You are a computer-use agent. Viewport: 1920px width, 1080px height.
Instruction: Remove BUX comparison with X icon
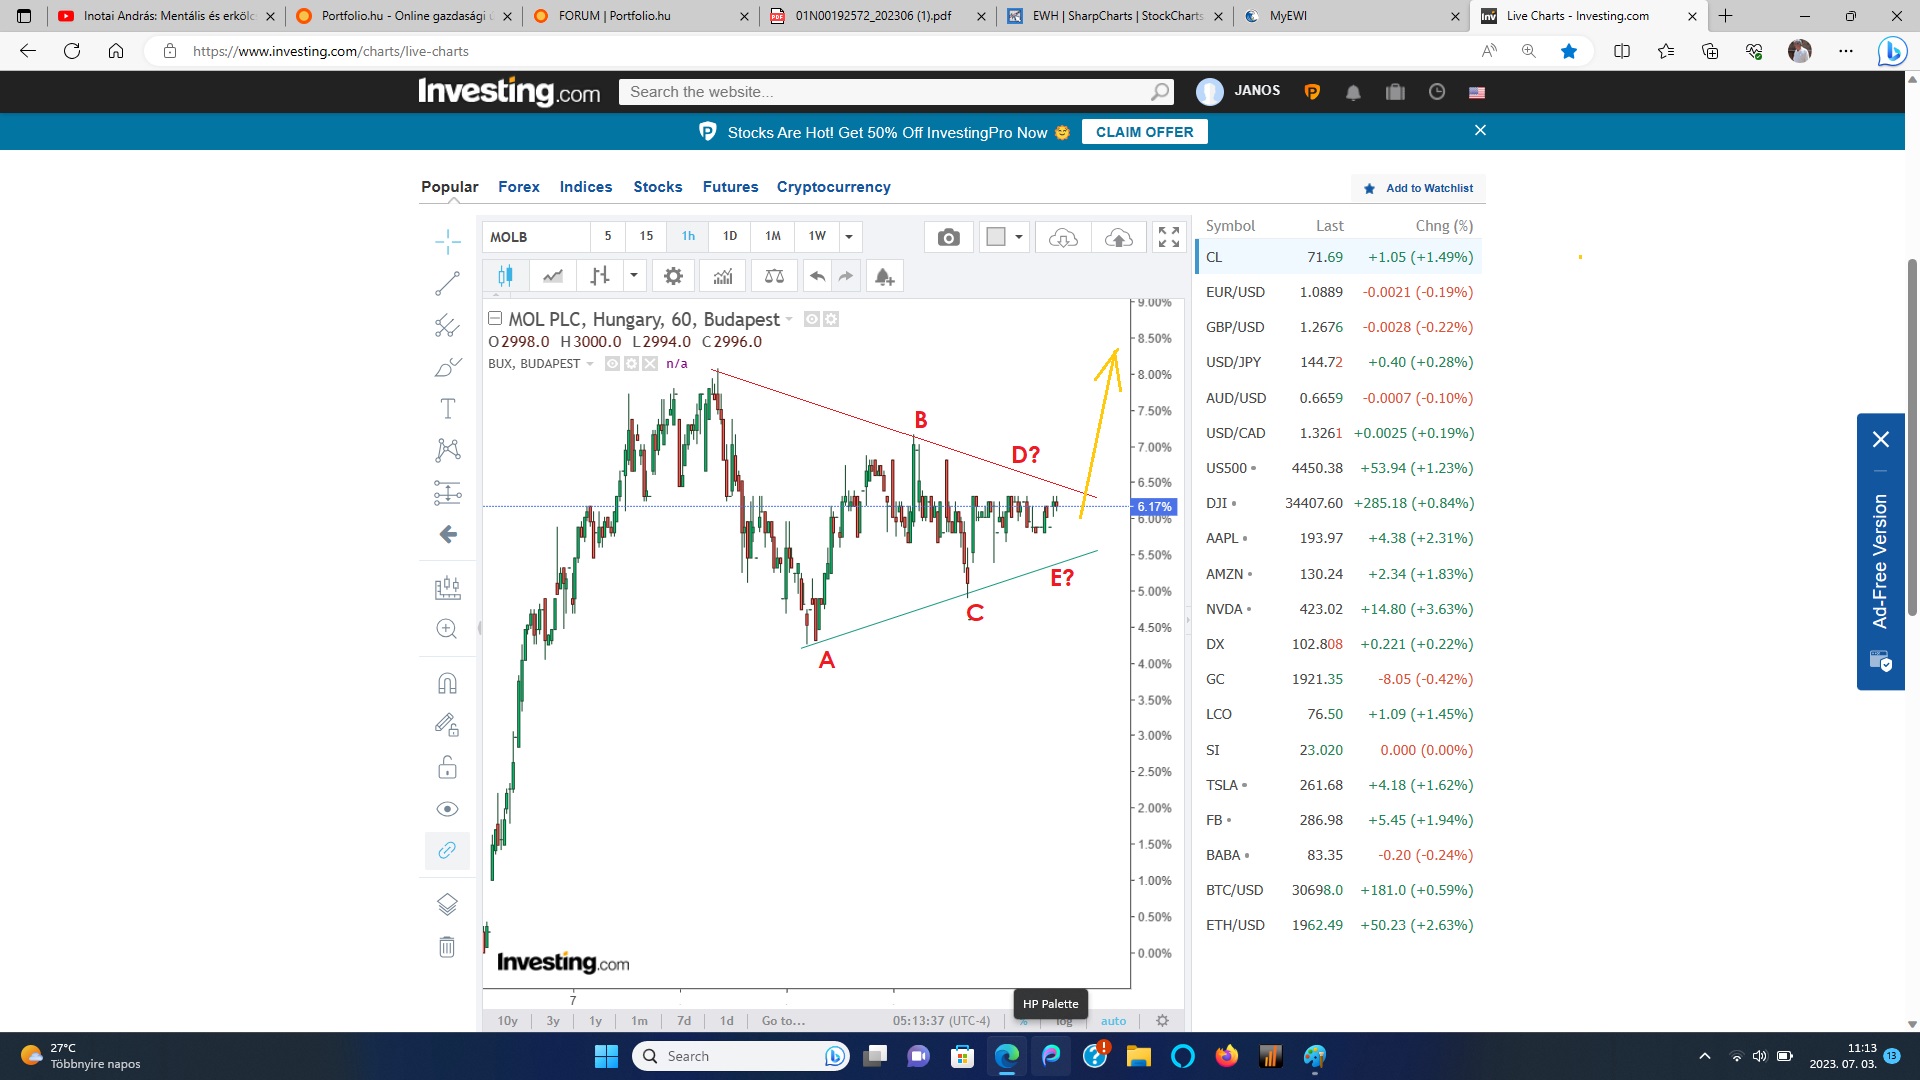point(650,364)
